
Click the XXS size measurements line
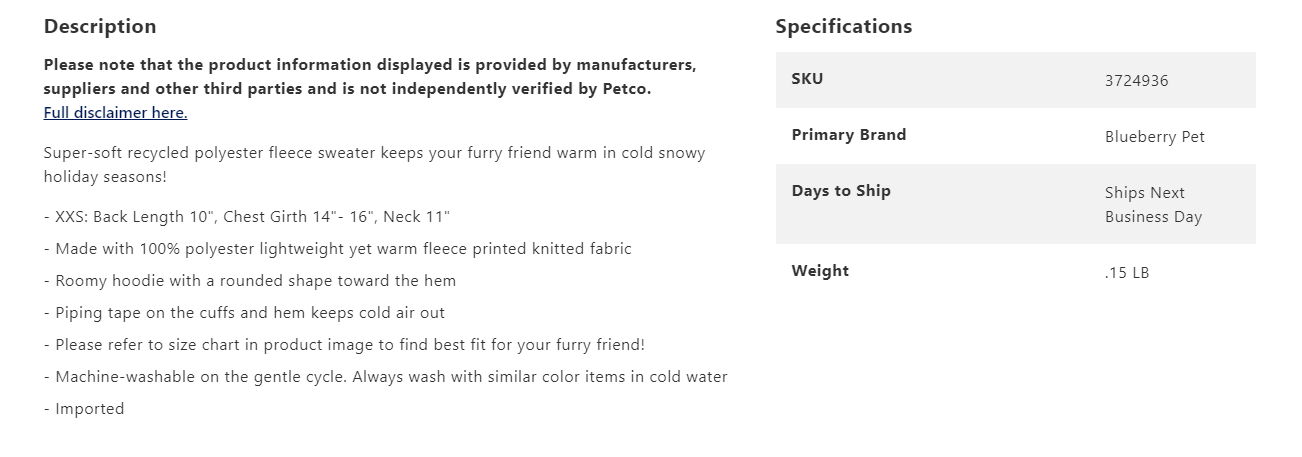point(247,217)
